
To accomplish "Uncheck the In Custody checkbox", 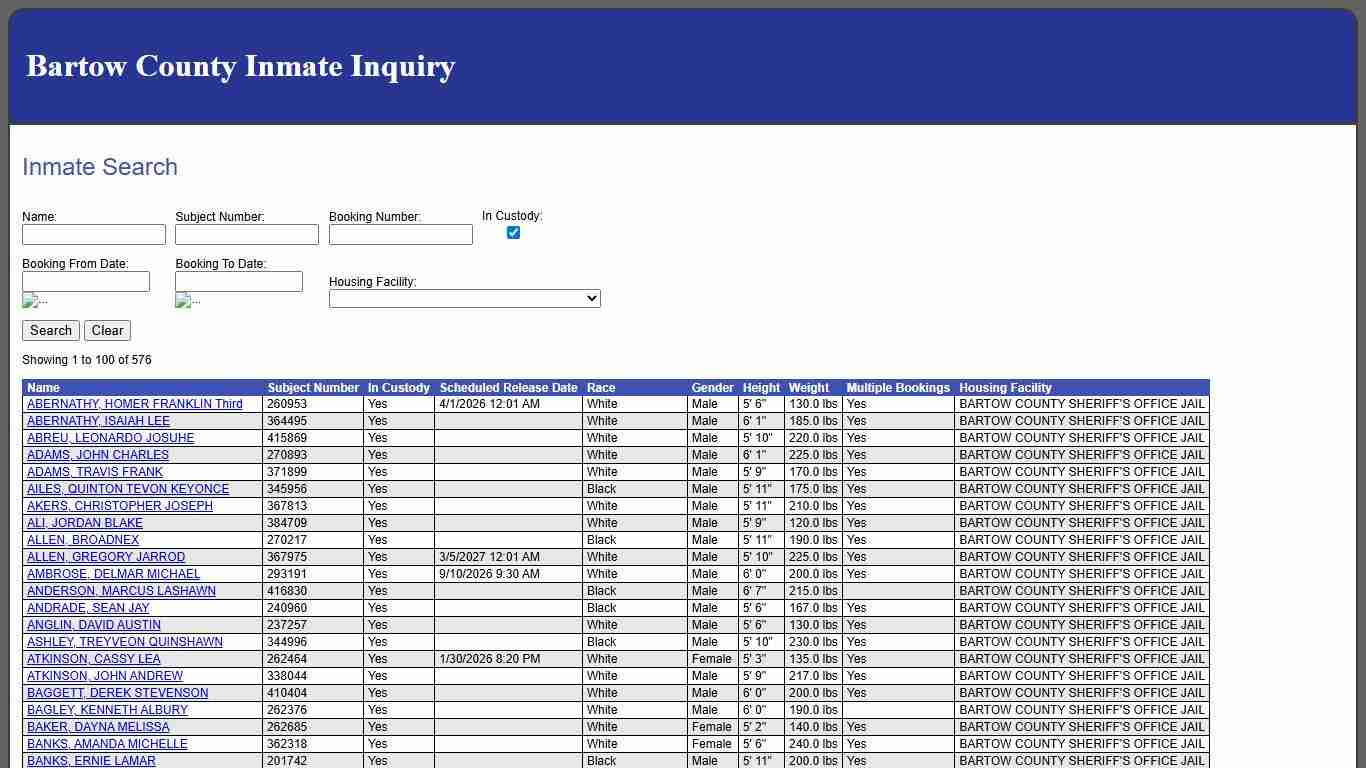I will [513, 232].
